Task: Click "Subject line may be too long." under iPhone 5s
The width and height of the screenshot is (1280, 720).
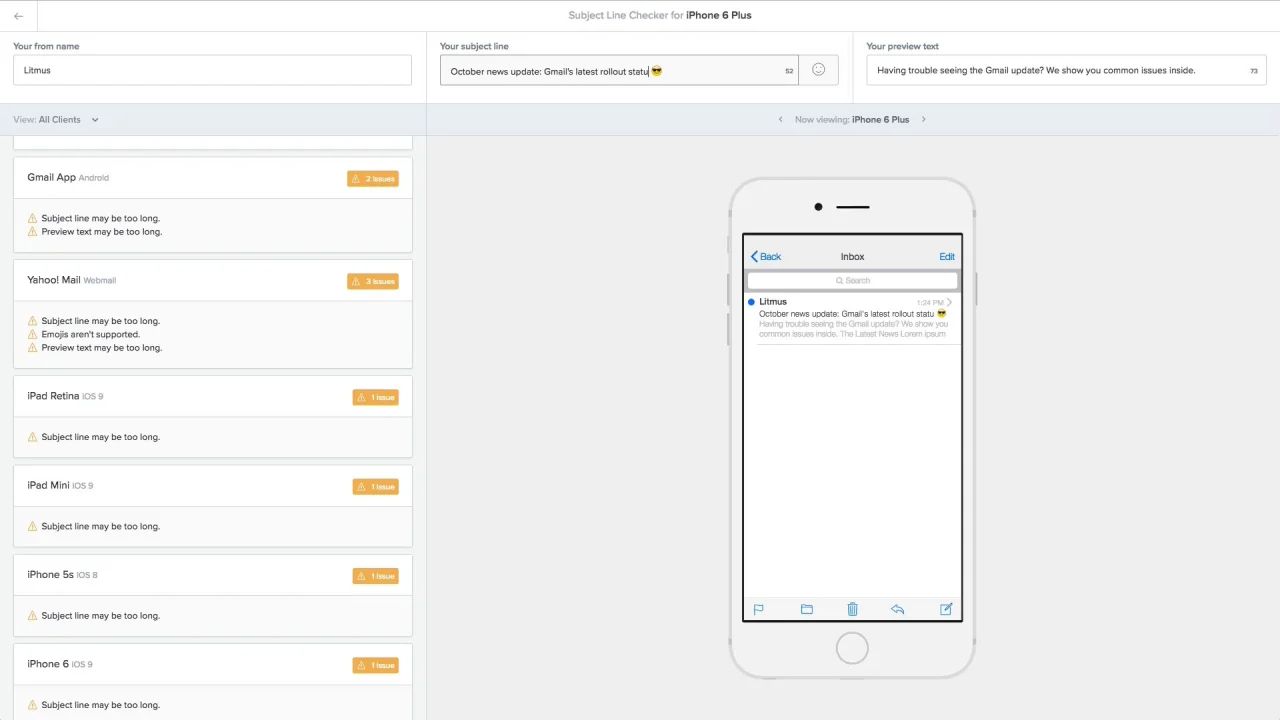Action: tap(100, 615)
